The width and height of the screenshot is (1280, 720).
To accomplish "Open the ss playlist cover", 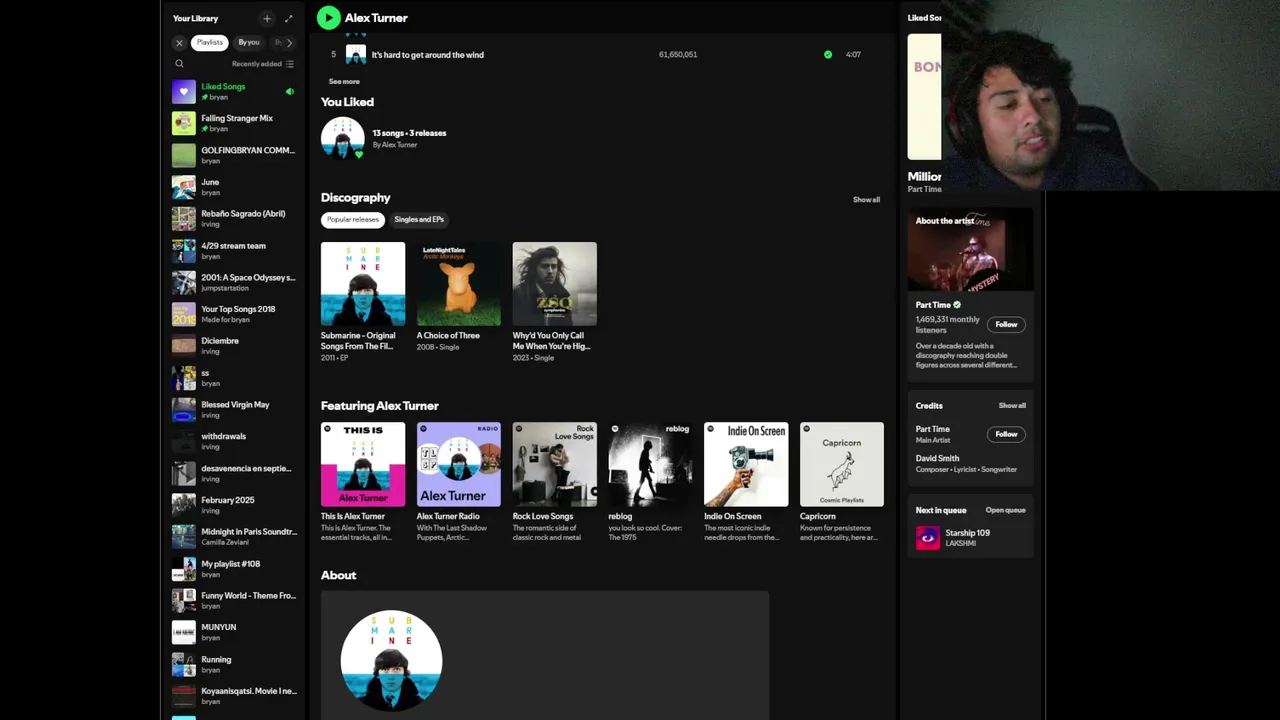I will click(184, 378).
